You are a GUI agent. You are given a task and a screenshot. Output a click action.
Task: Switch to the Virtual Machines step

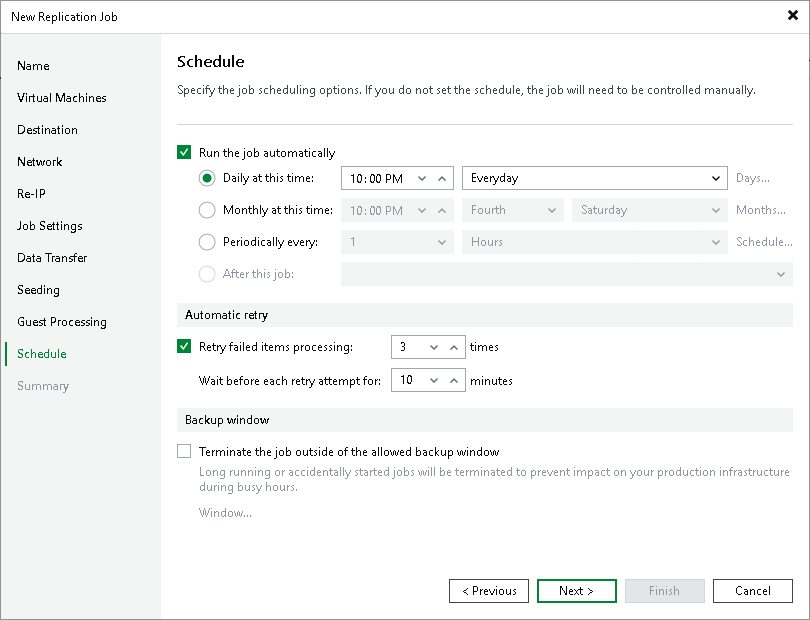(x=62, y=97)
